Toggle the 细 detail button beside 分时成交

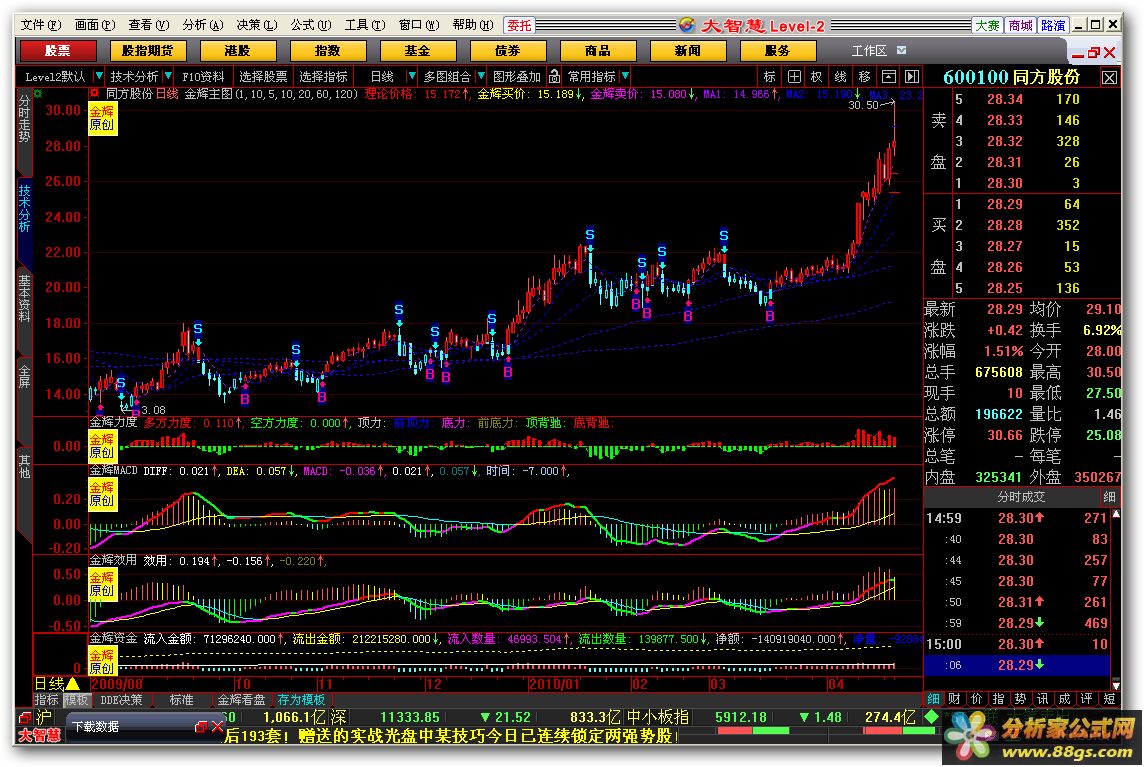[1110, 497]
